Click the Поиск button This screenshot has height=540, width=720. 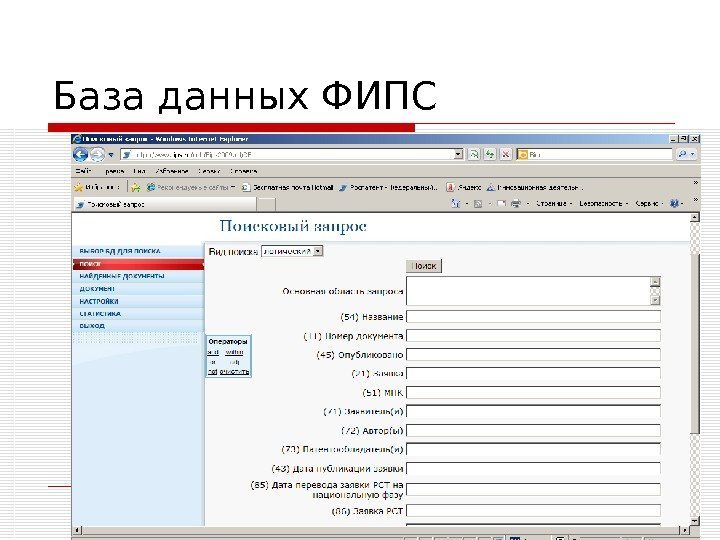[x=424, y=266]
